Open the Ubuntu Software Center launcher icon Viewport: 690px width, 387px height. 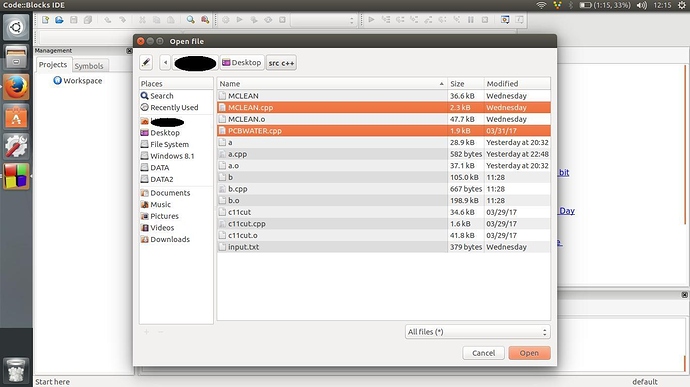click(16, 117)
